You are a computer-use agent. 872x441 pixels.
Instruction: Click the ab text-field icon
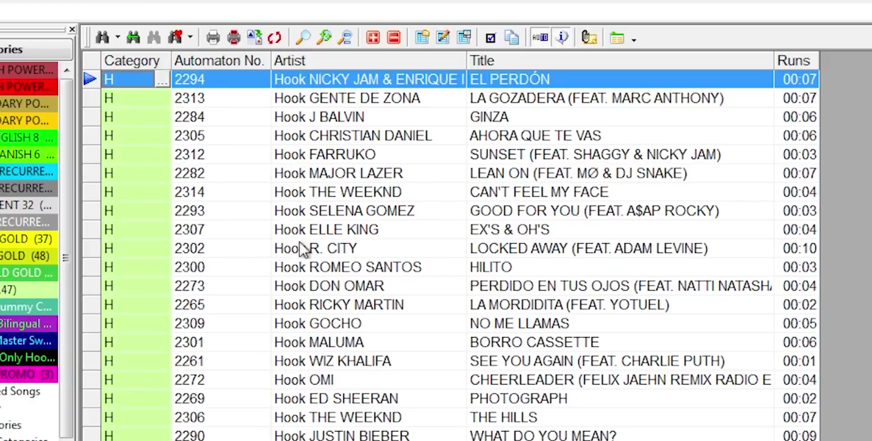541,37
